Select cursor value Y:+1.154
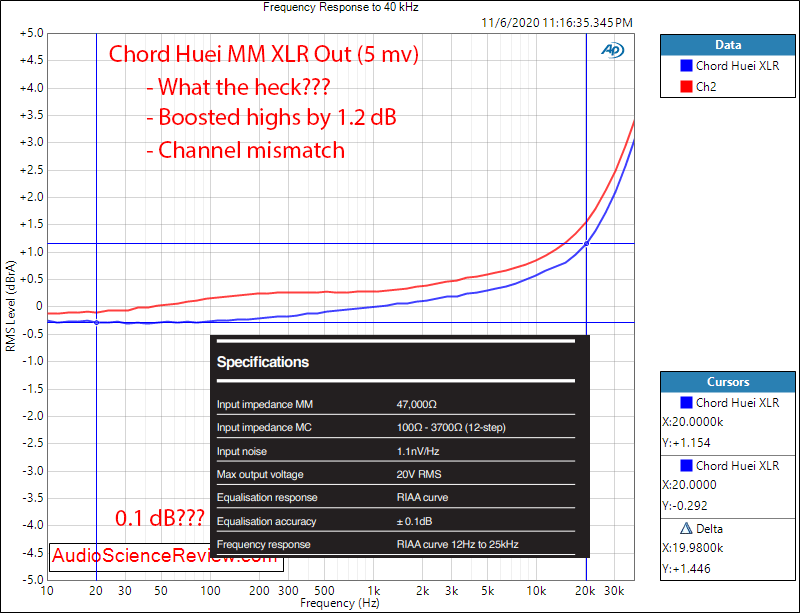800x613 pixels. (x=687, y=443)
